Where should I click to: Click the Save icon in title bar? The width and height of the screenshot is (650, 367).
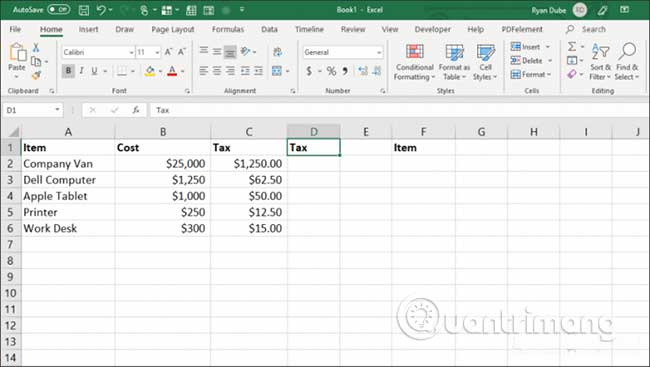click(x=84, y=10)
